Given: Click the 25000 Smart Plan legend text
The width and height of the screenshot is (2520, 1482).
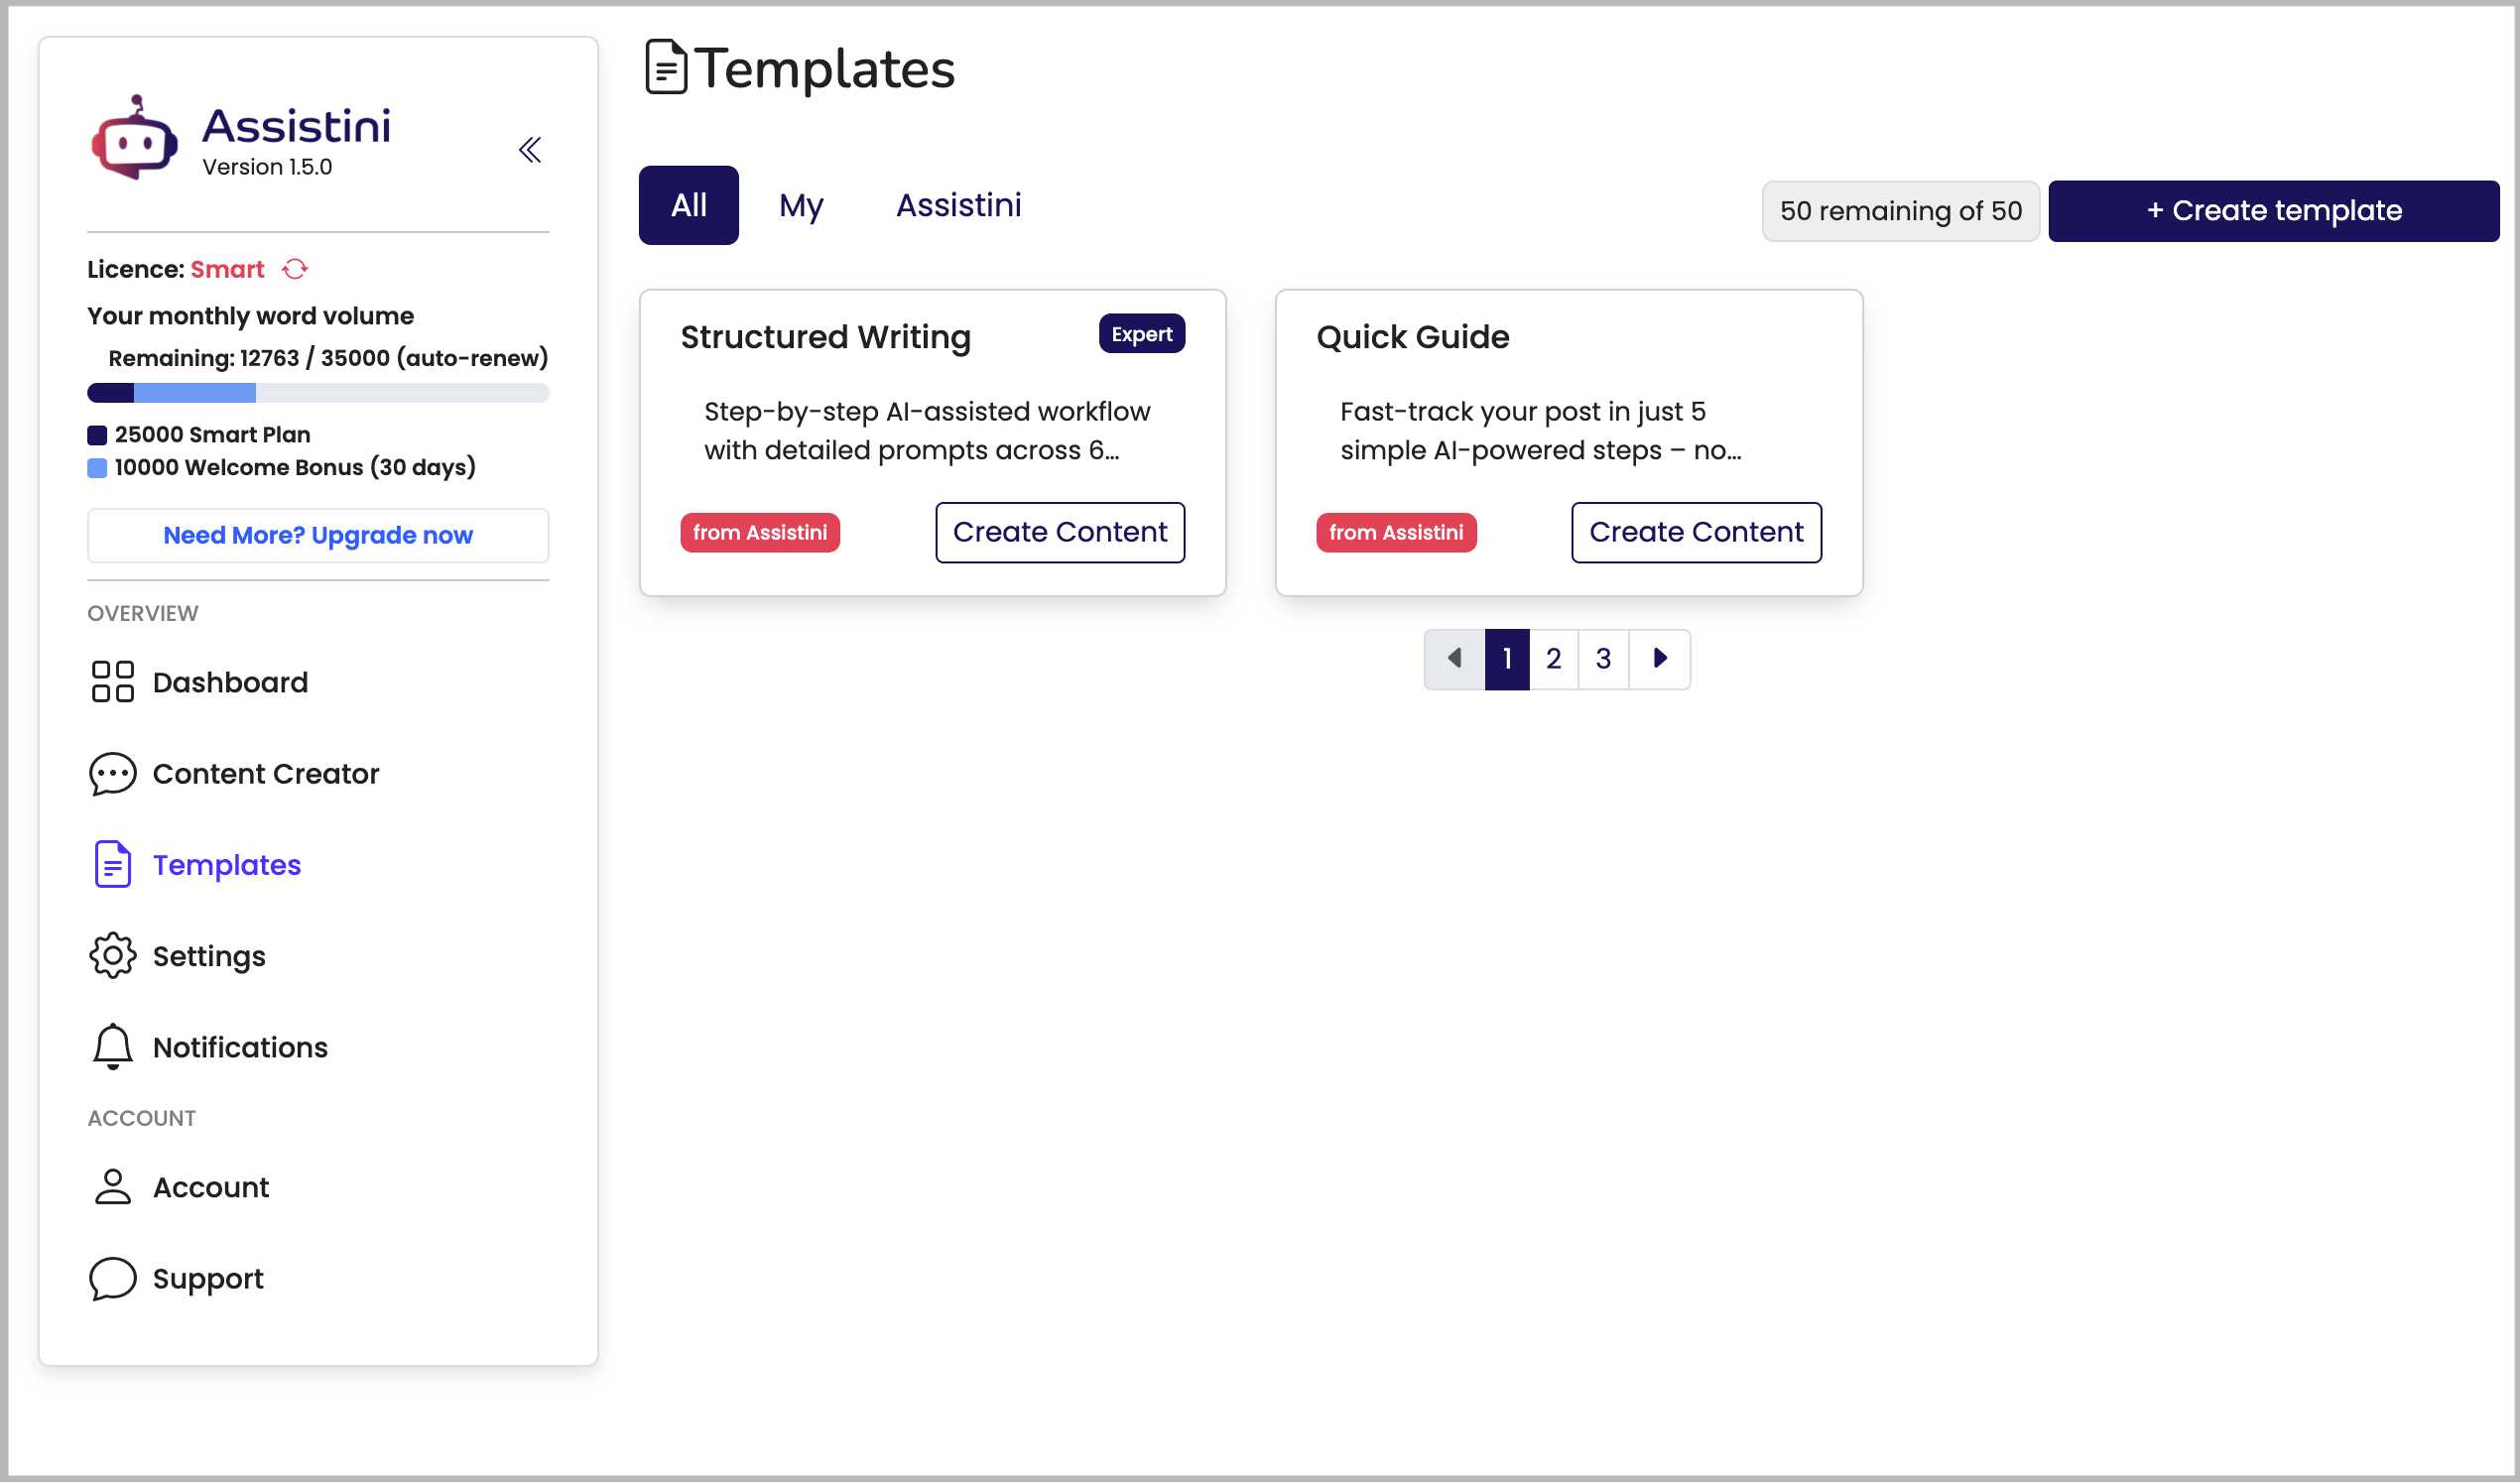Looking at the screenshot, I should click(x=212, y=435).
